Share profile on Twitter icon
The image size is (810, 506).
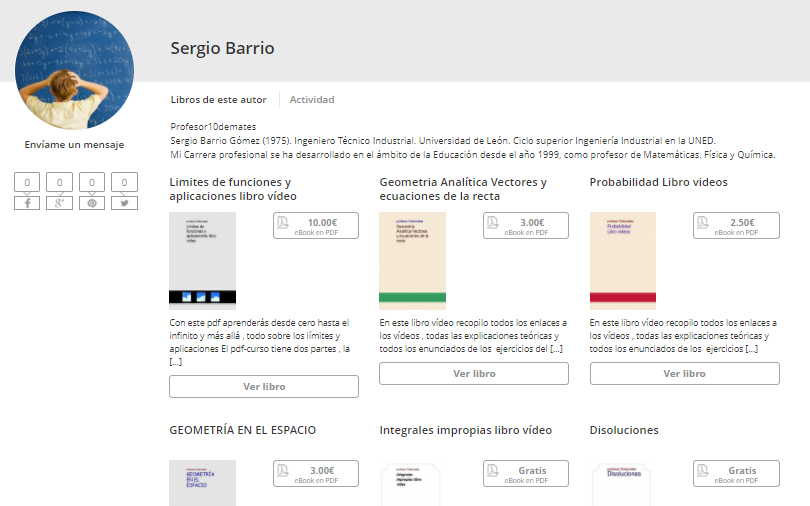click(x=124, y=203)
